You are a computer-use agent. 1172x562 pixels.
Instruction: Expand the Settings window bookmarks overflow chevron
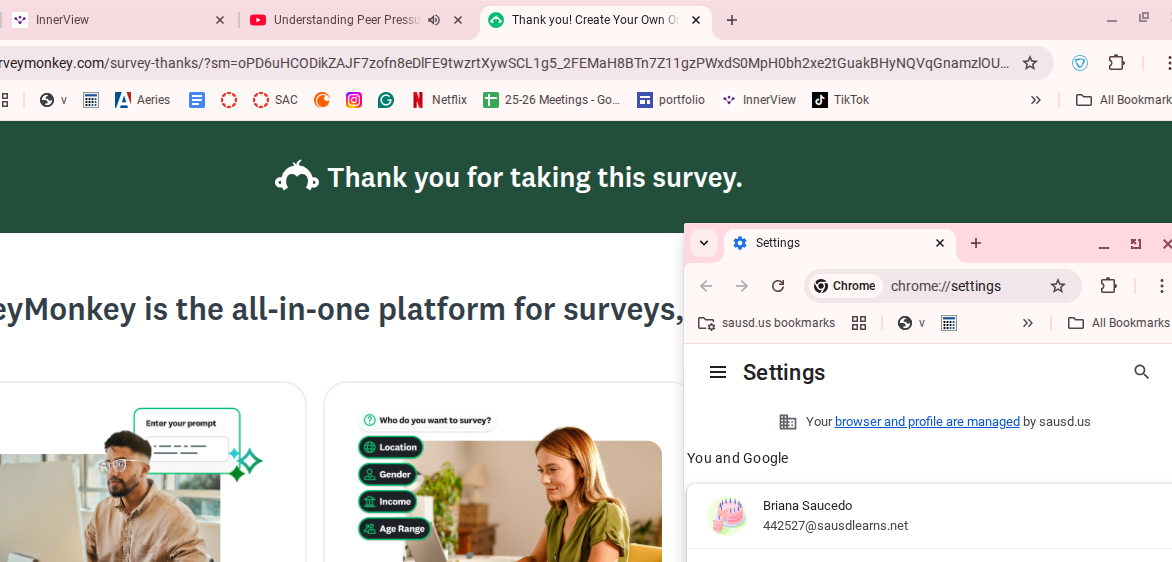1028,323
